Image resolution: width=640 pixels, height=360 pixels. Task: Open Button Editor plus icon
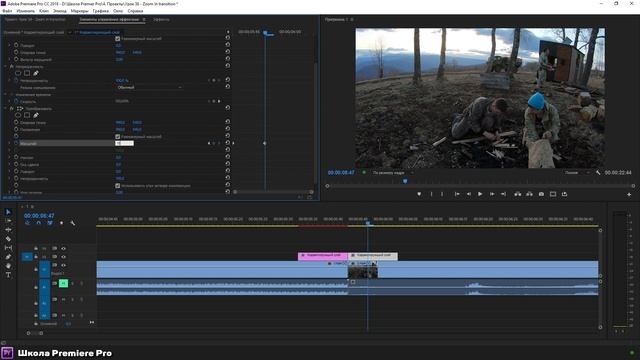[x=629, y=194]
